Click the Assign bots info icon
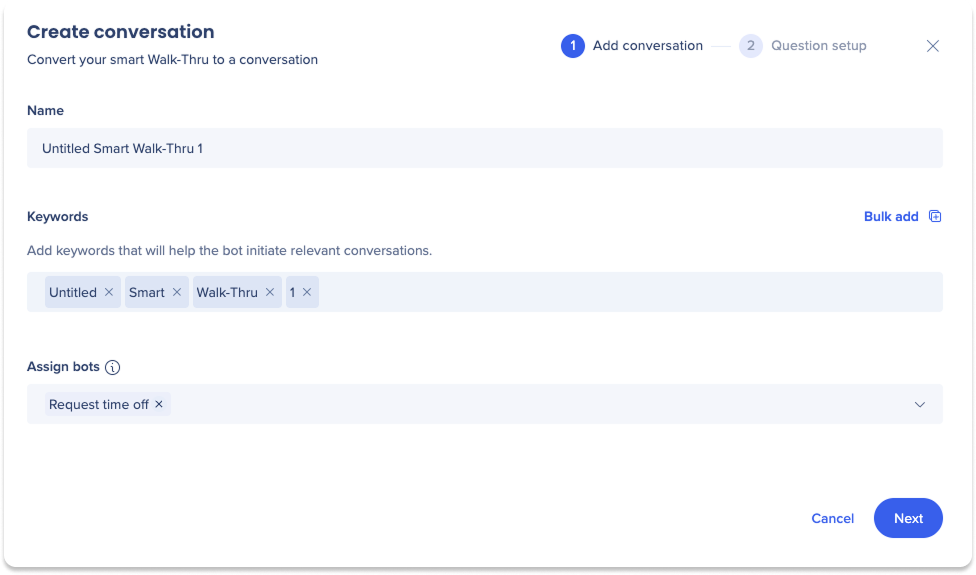 coord(113,367)
